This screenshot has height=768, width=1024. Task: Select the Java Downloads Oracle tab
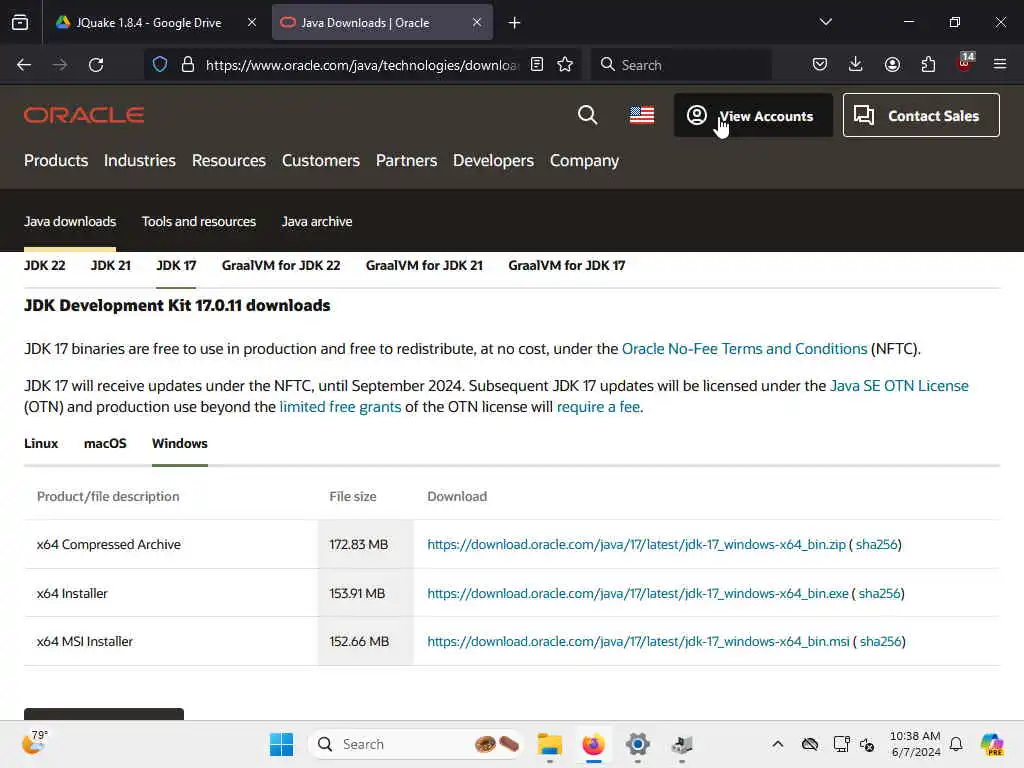pyautogui.click(x=382, y=23)
